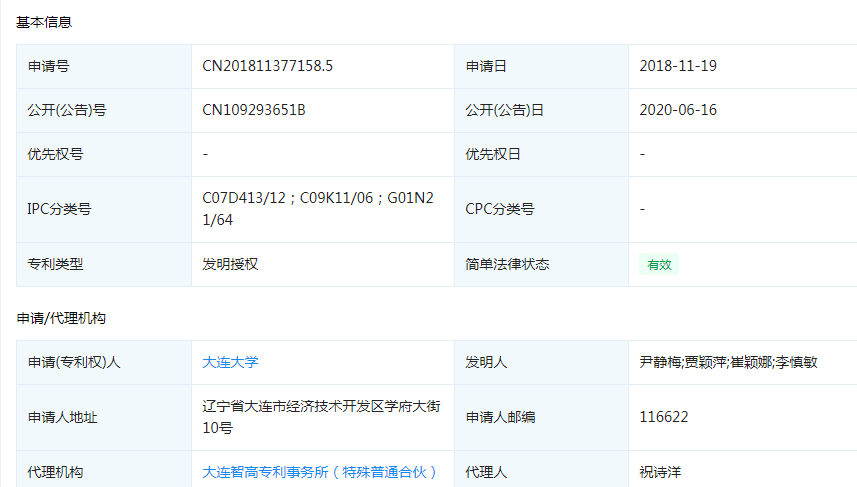Click the application date 2018-11-19
The width and height of the screenshot is (857, 487).
tap(678, 66)
